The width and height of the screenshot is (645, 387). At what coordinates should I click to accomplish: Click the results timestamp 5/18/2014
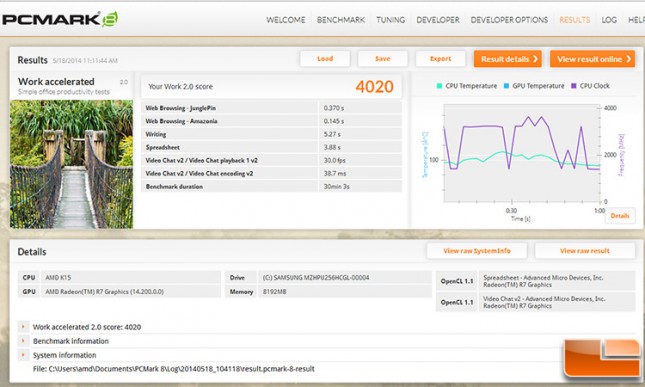coord(85,60)
